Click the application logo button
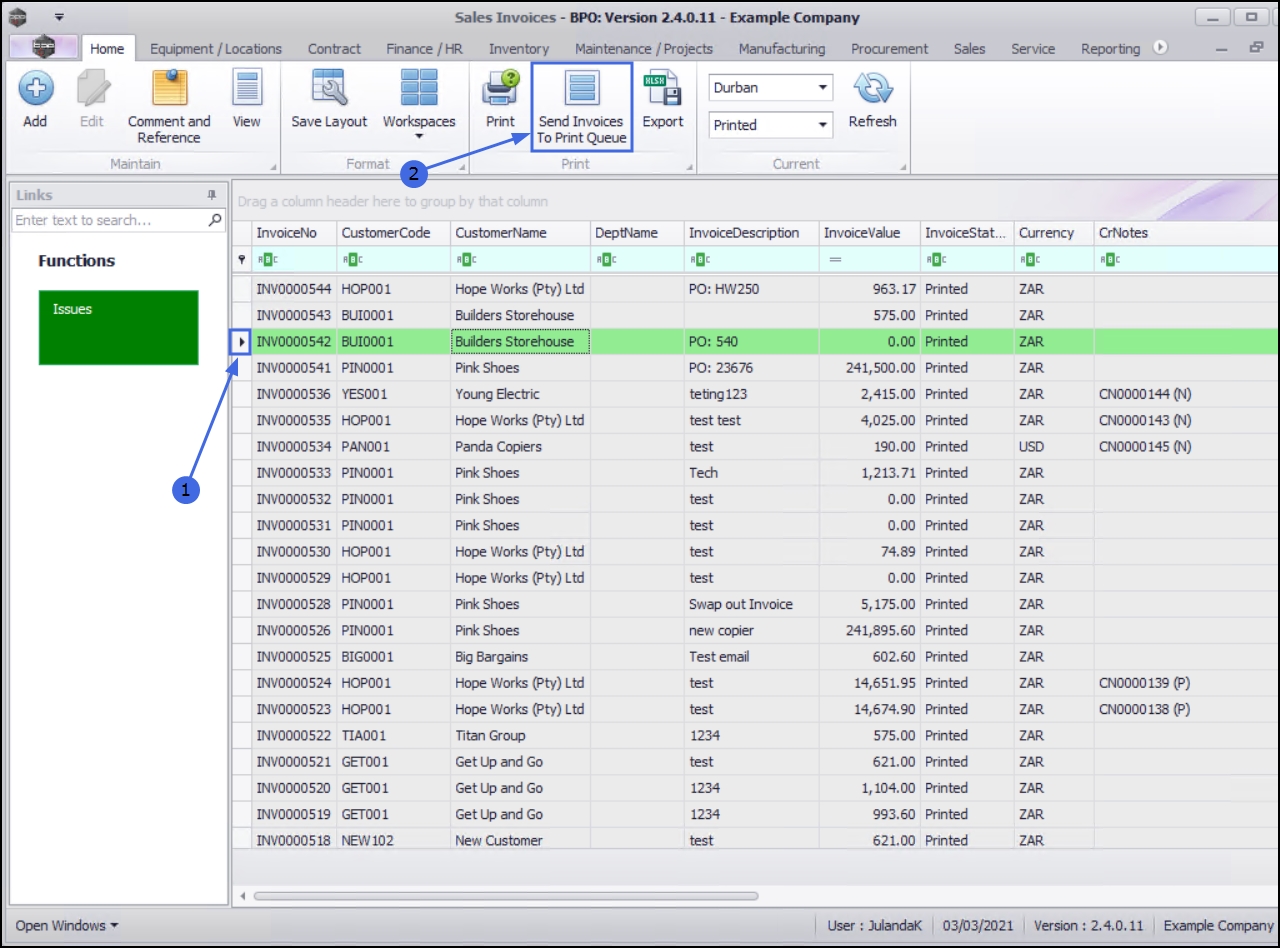1280x948 pixels. 44,47
